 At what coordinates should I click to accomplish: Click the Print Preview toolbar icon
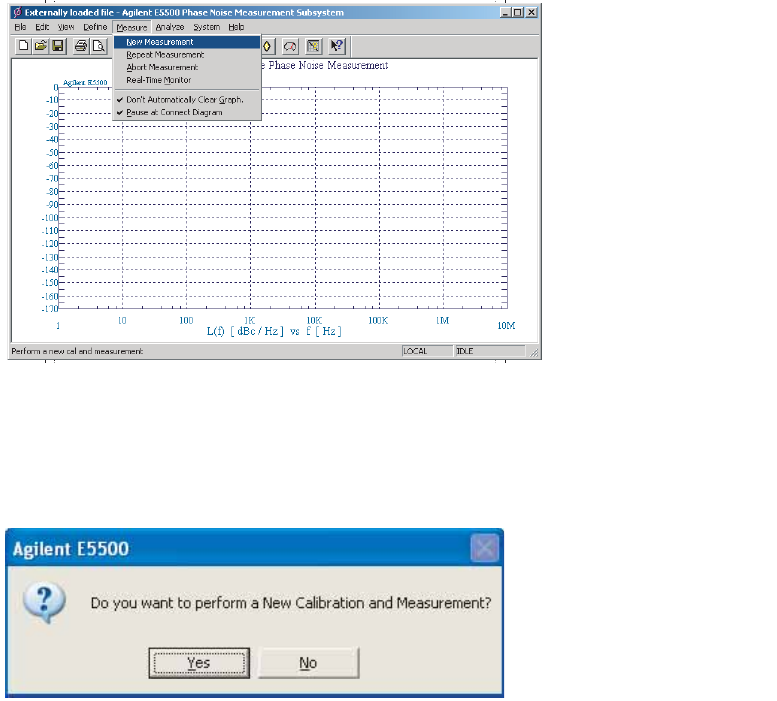click(99, 46)
